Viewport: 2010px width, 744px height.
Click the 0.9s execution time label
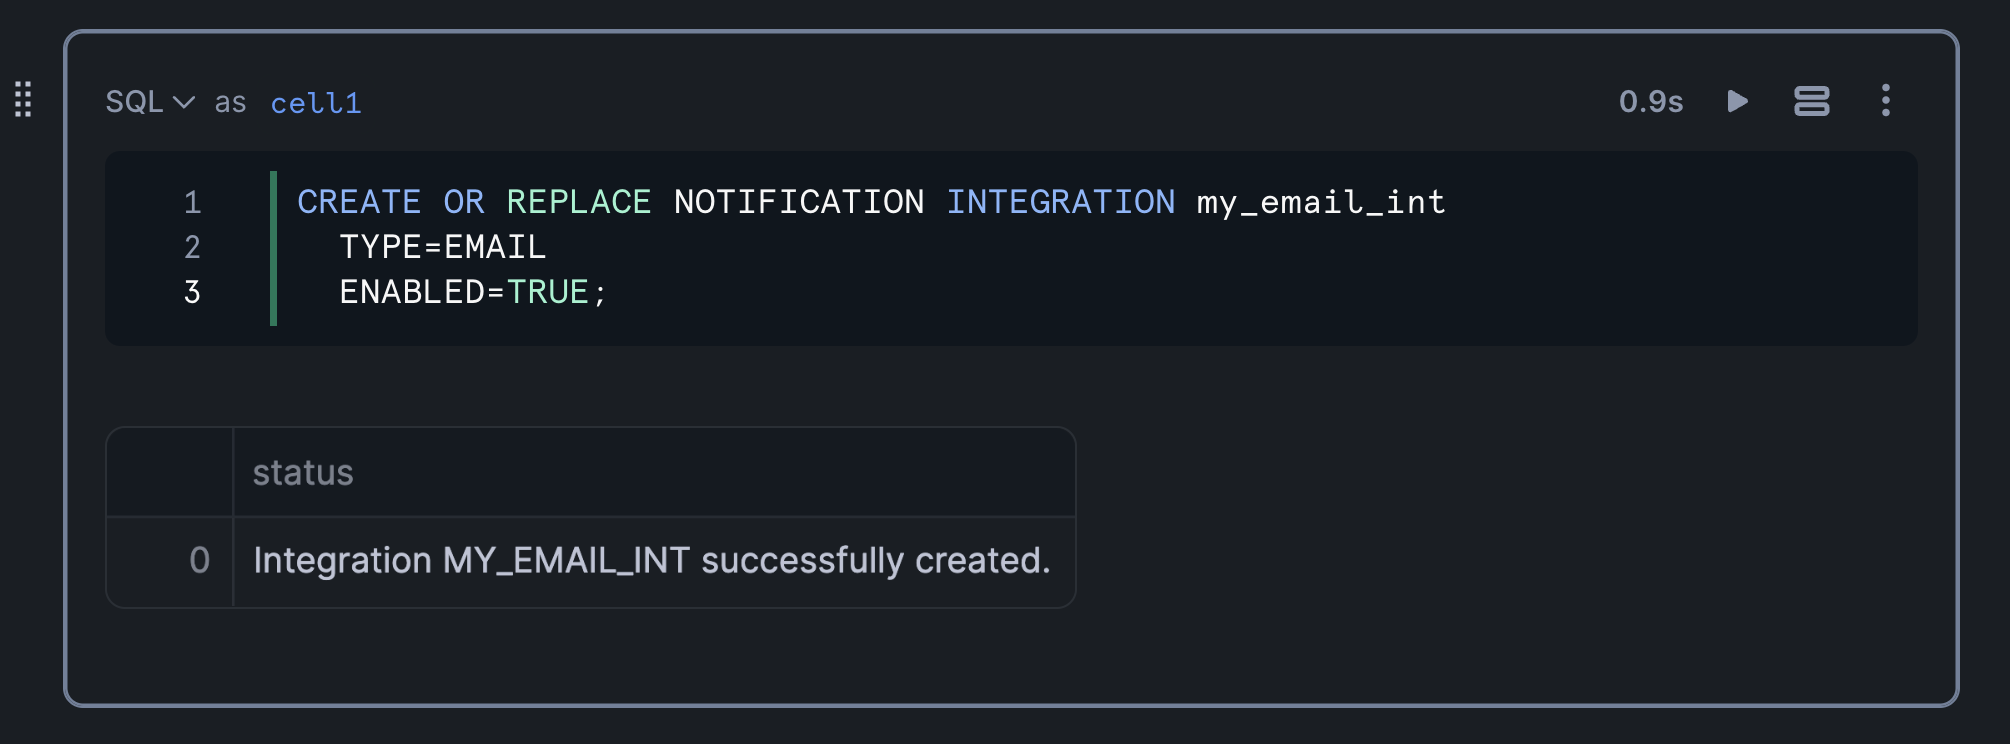1650,102
